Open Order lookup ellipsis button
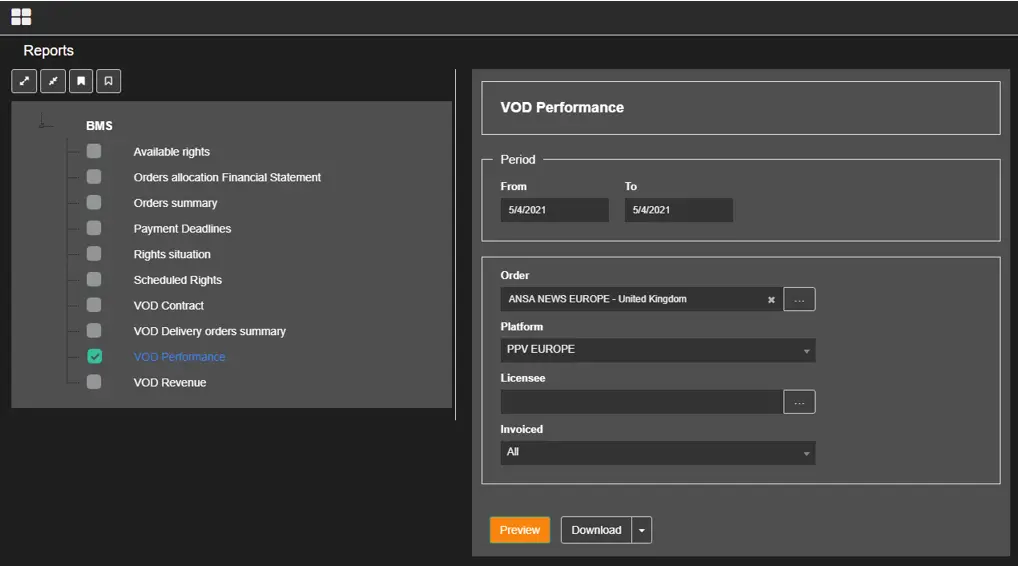 click(x=799, y=299)
